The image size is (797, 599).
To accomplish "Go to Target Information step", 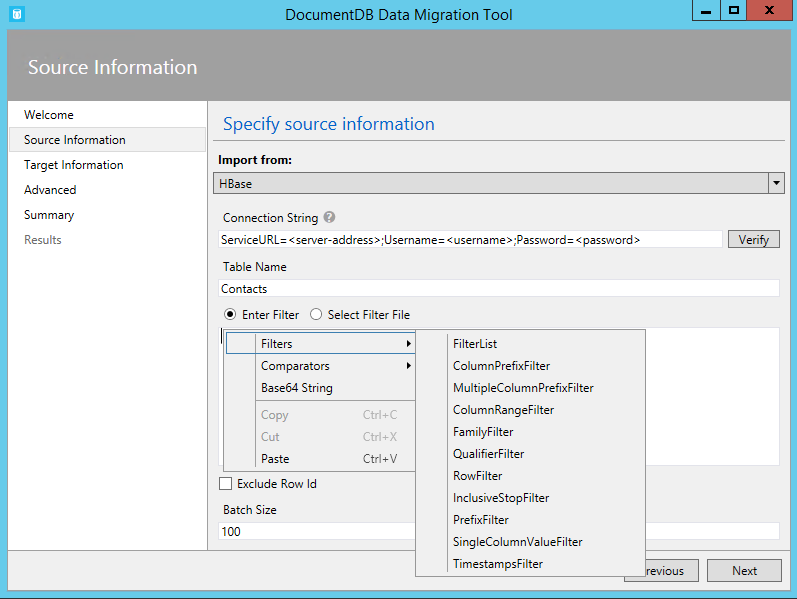I will (x=74, y=165).
